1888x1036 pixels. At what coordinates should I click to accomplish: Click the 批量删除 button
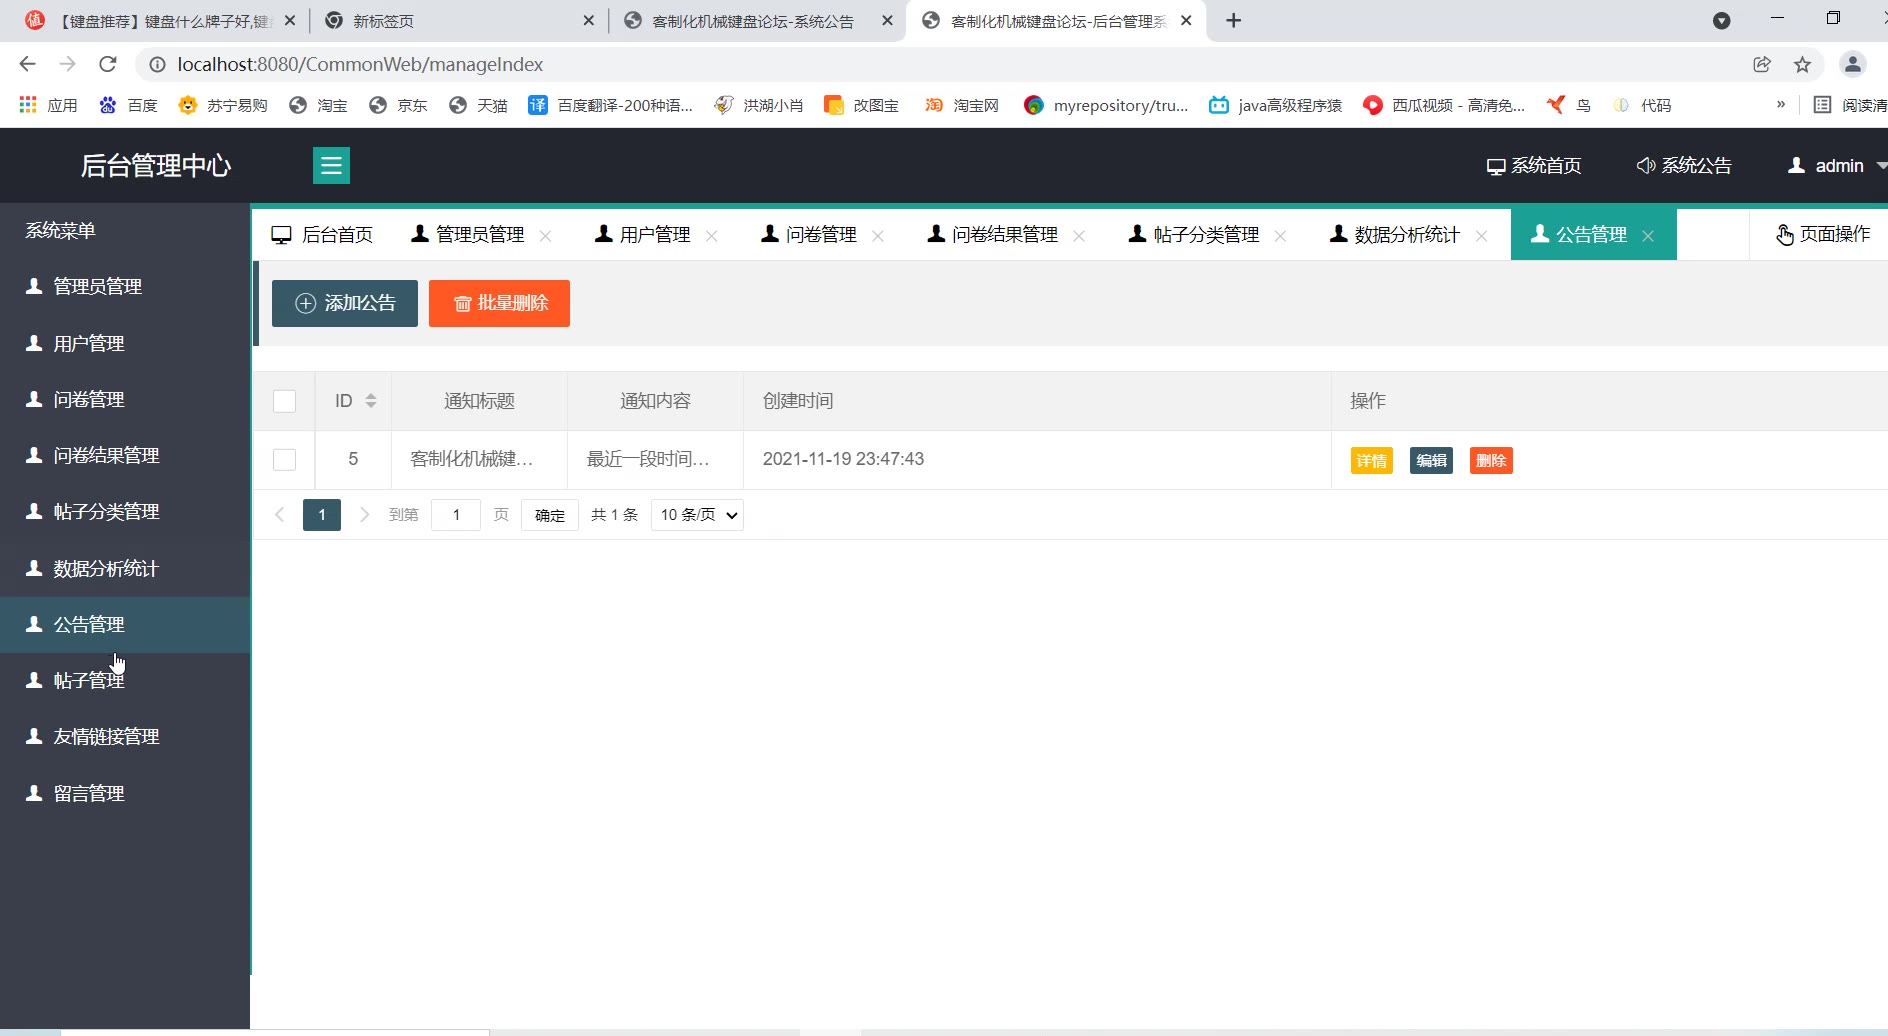499,303
